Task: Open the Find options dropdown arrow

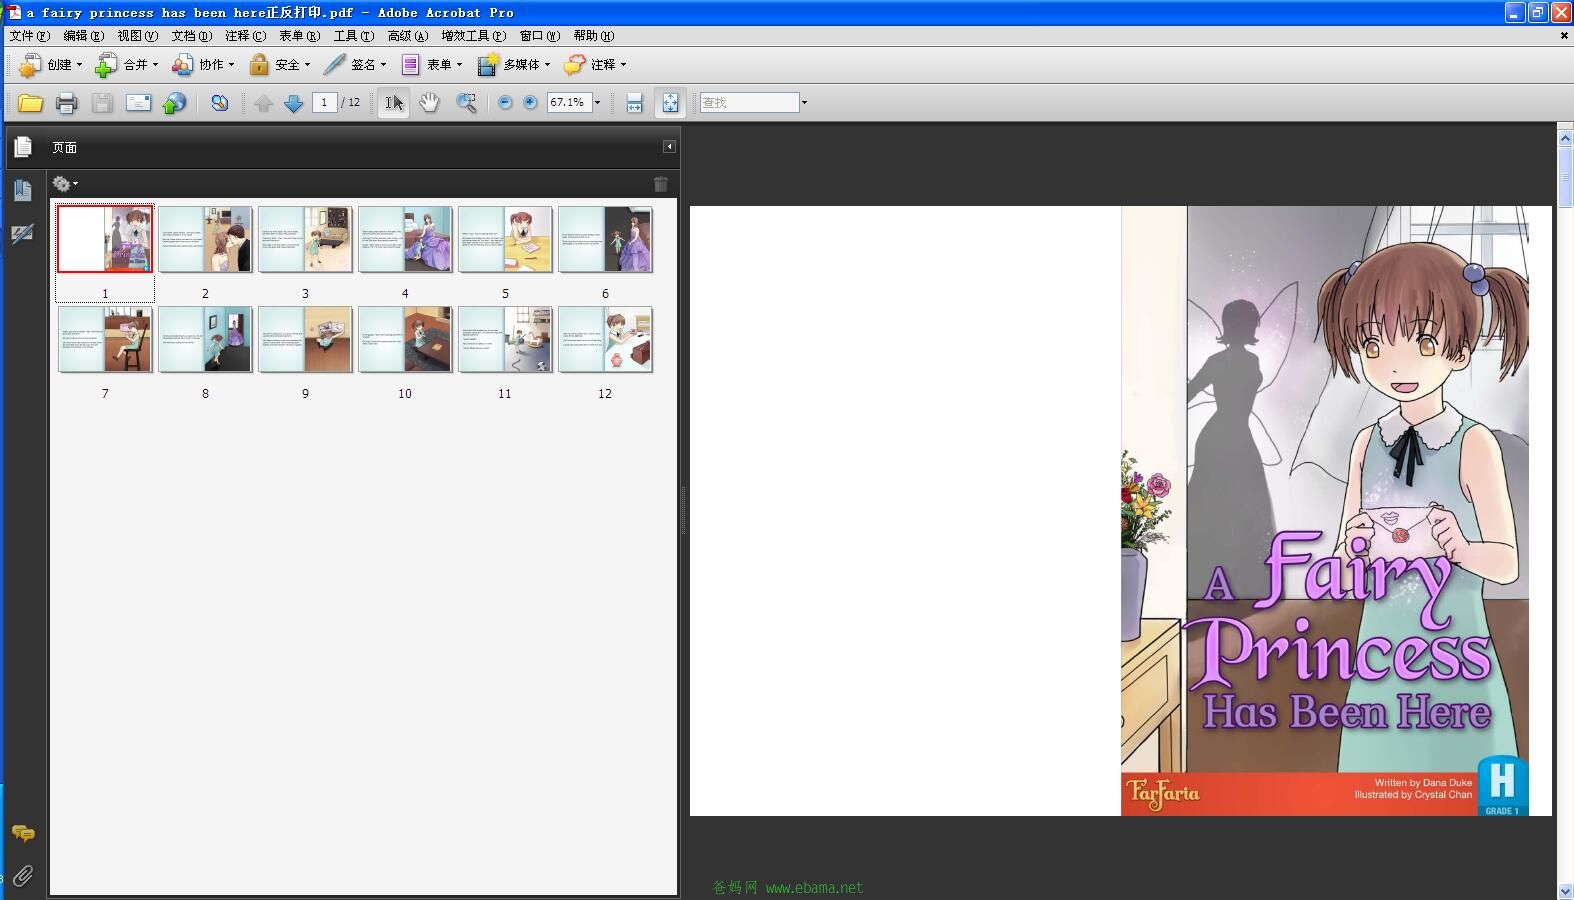Action: click(x=804, y=103)
